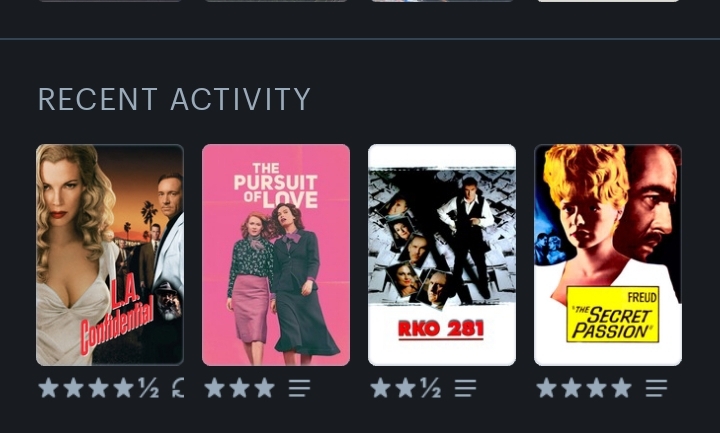Select the RKO 281 film poster

coord(442,255)
